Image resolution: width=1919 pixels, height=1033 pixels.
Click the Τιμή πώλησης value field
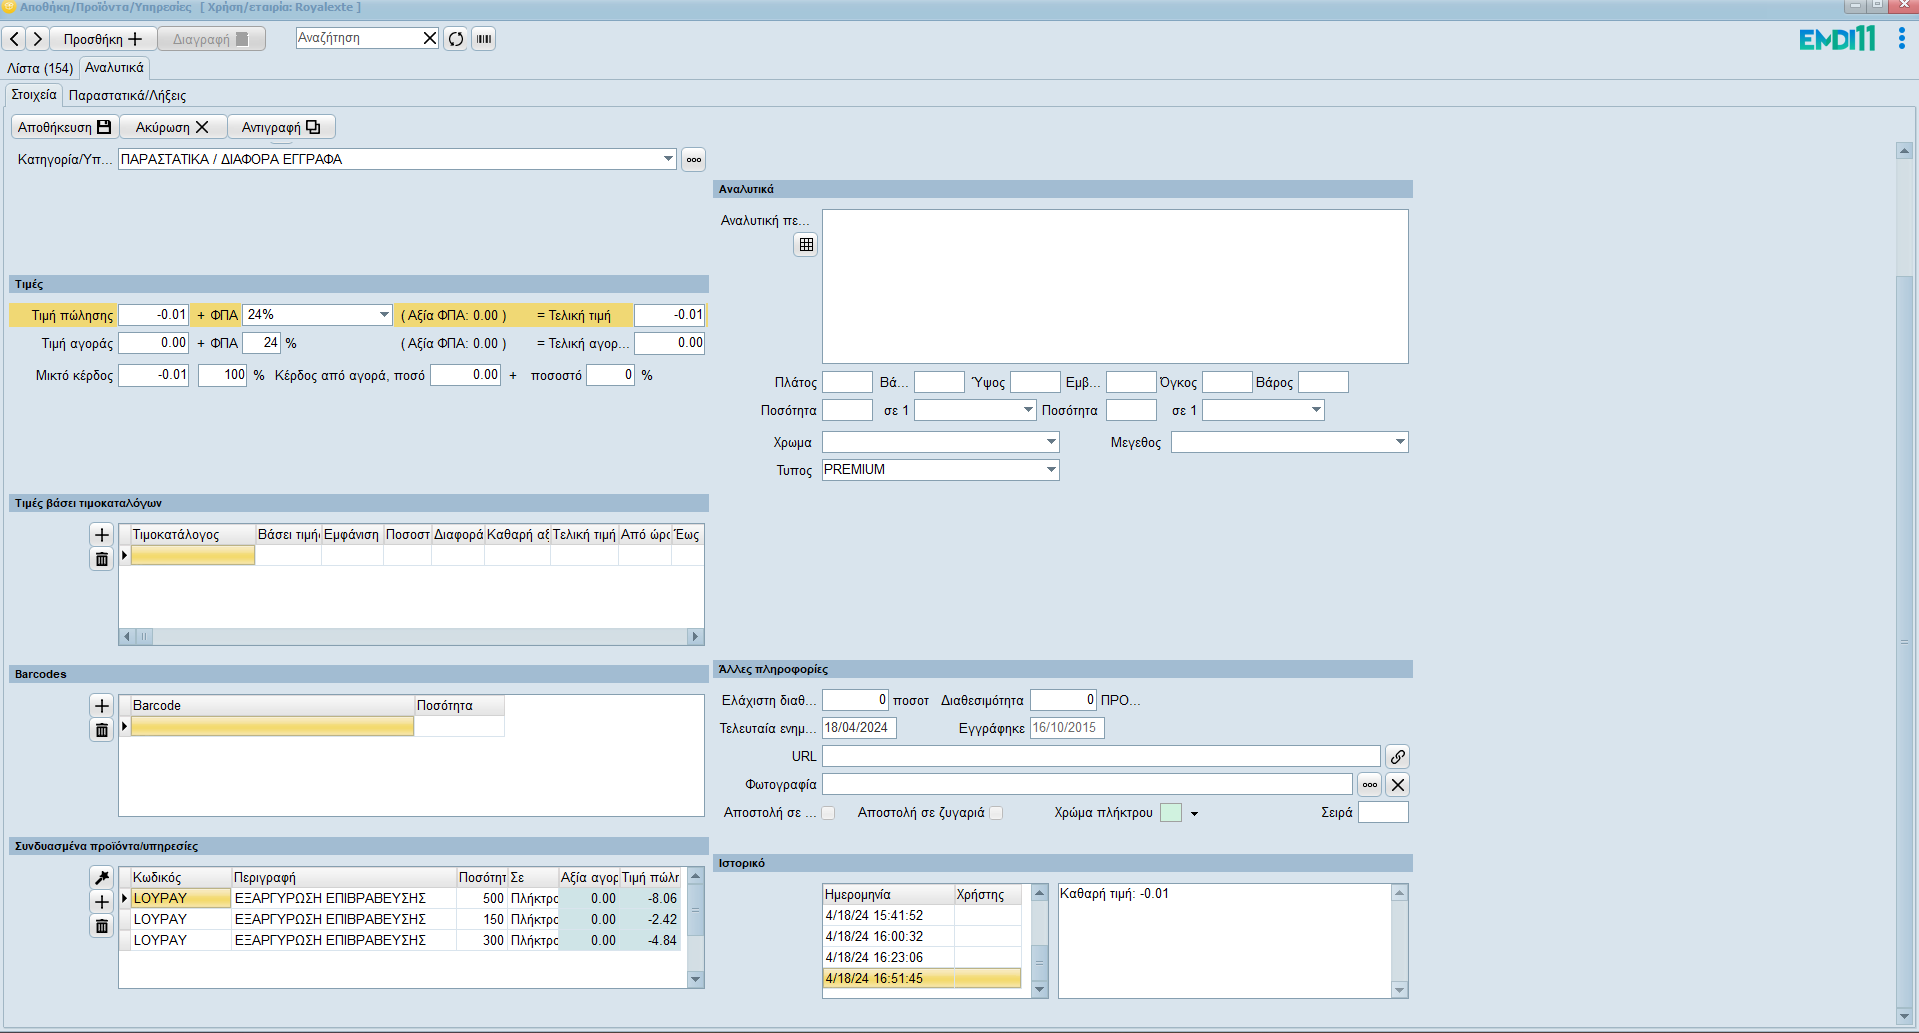(153, 315)
